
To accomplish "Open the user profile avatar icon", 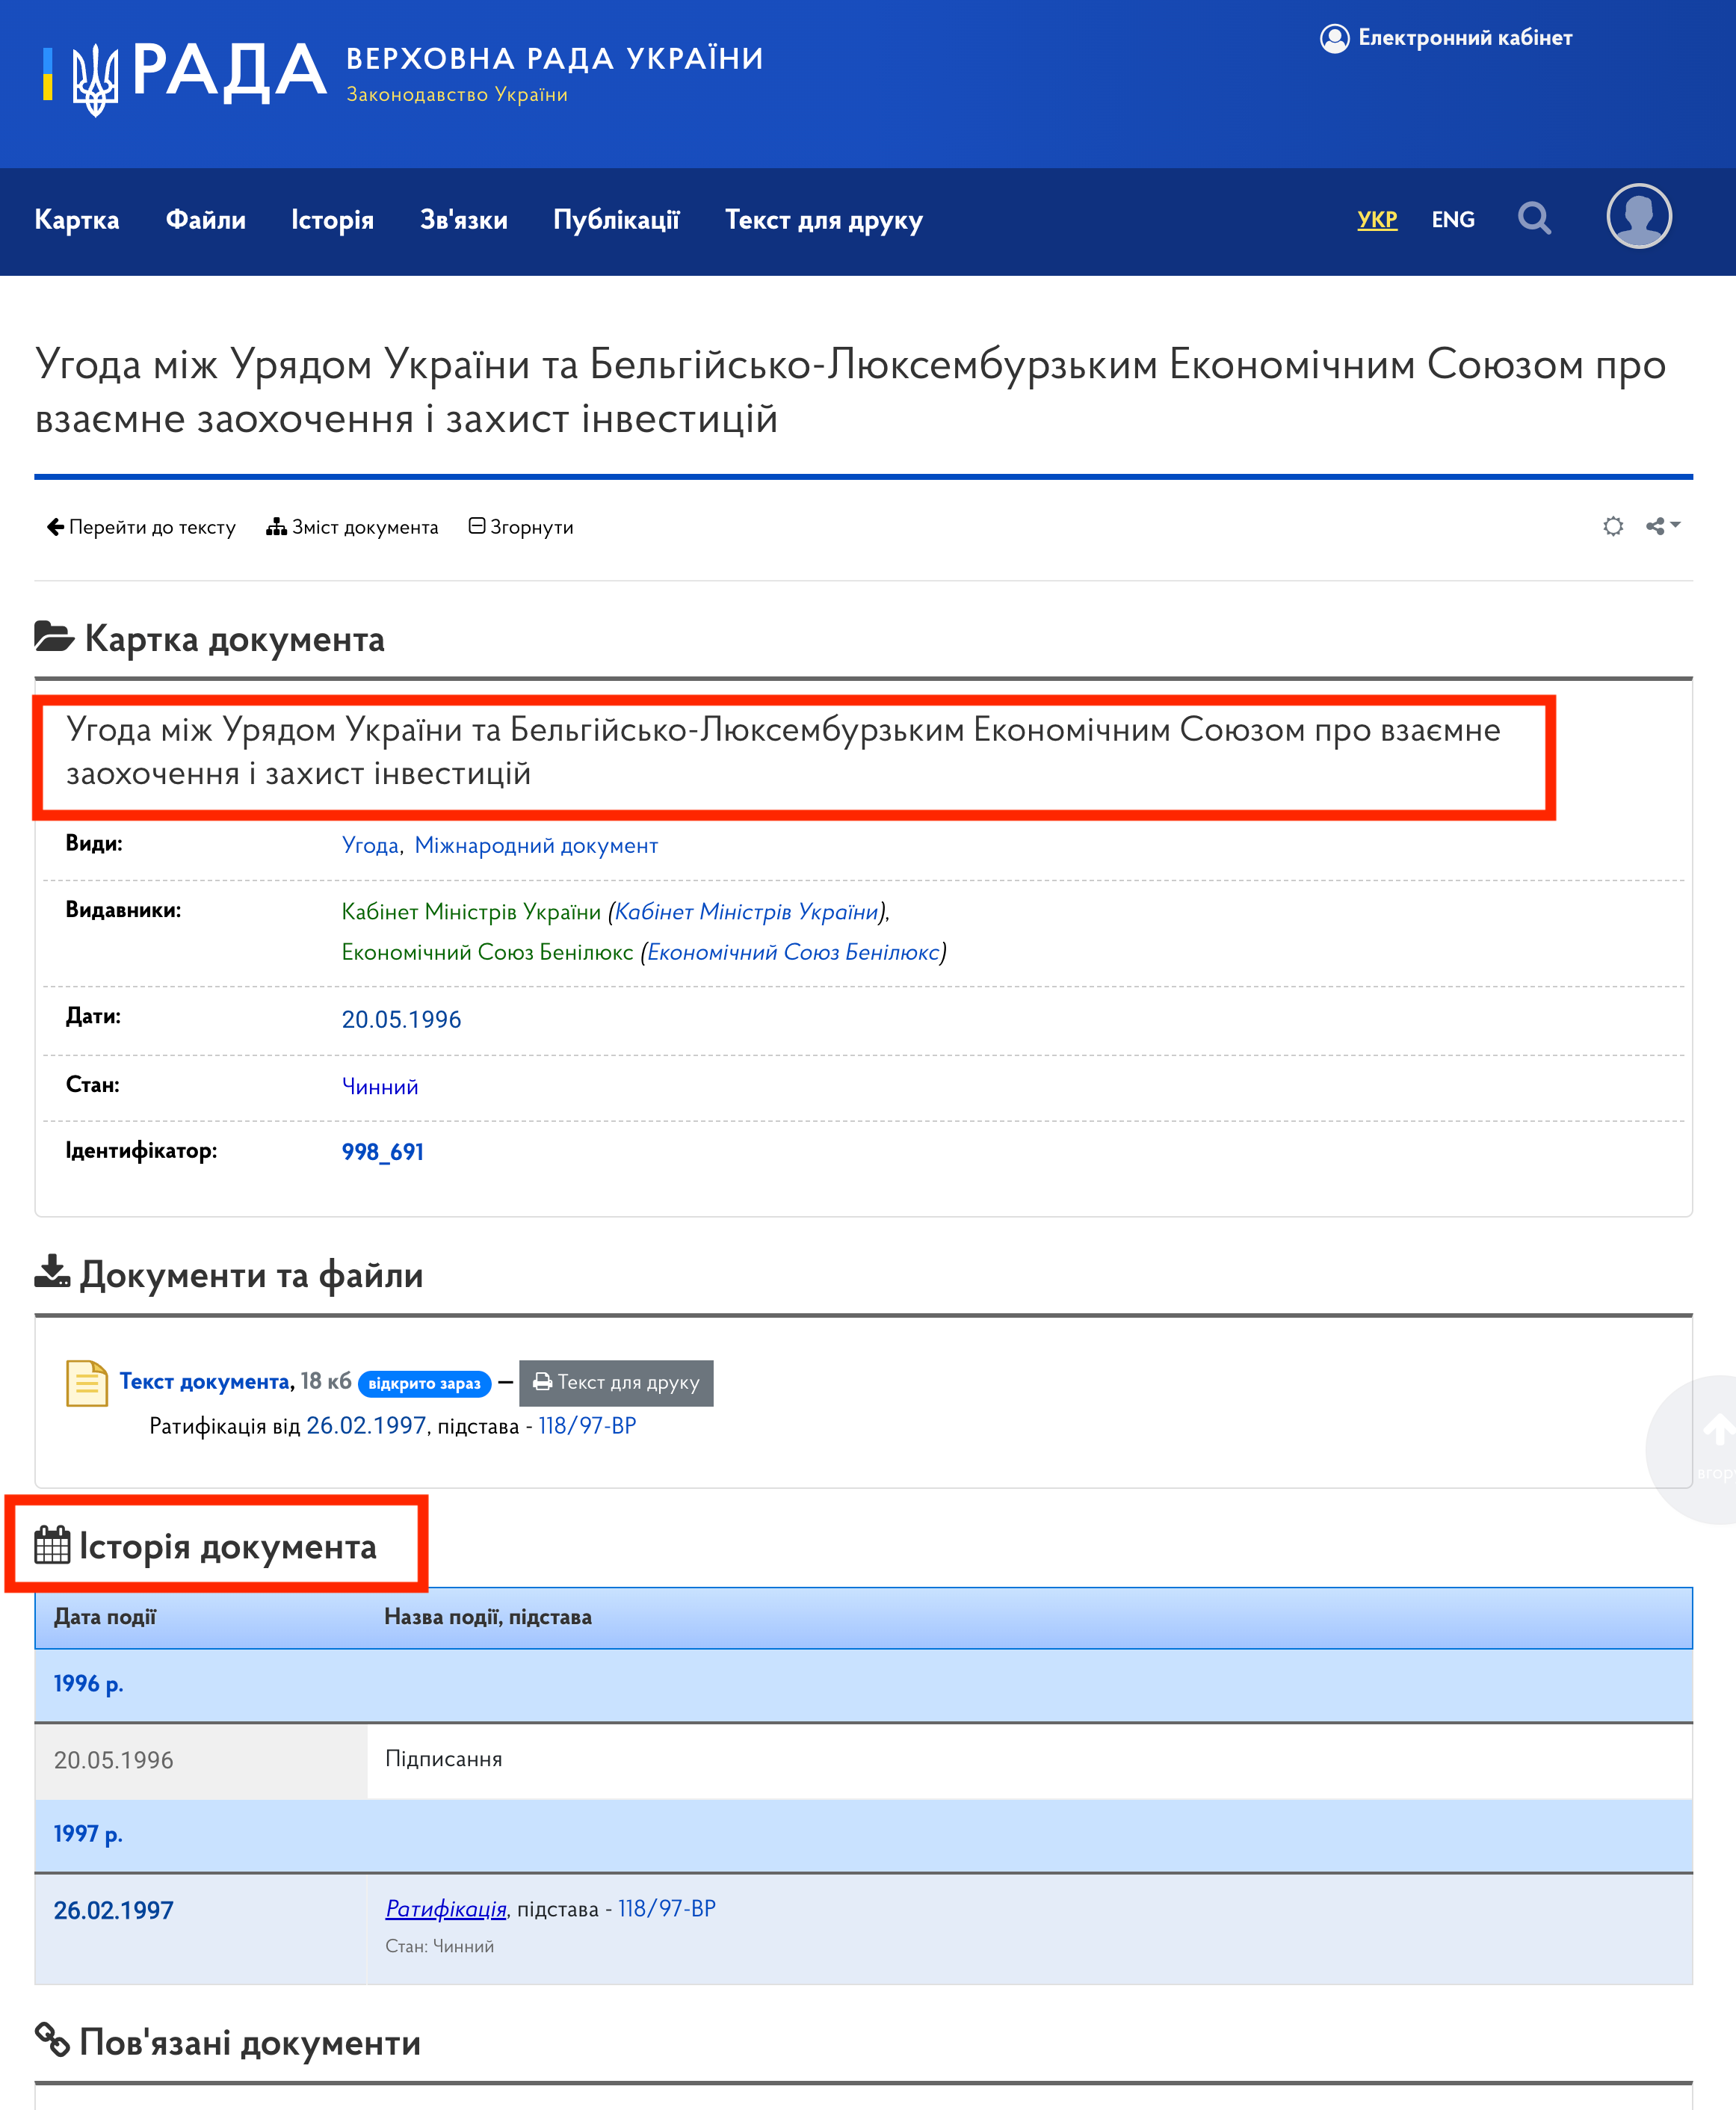I will 1638,216.
